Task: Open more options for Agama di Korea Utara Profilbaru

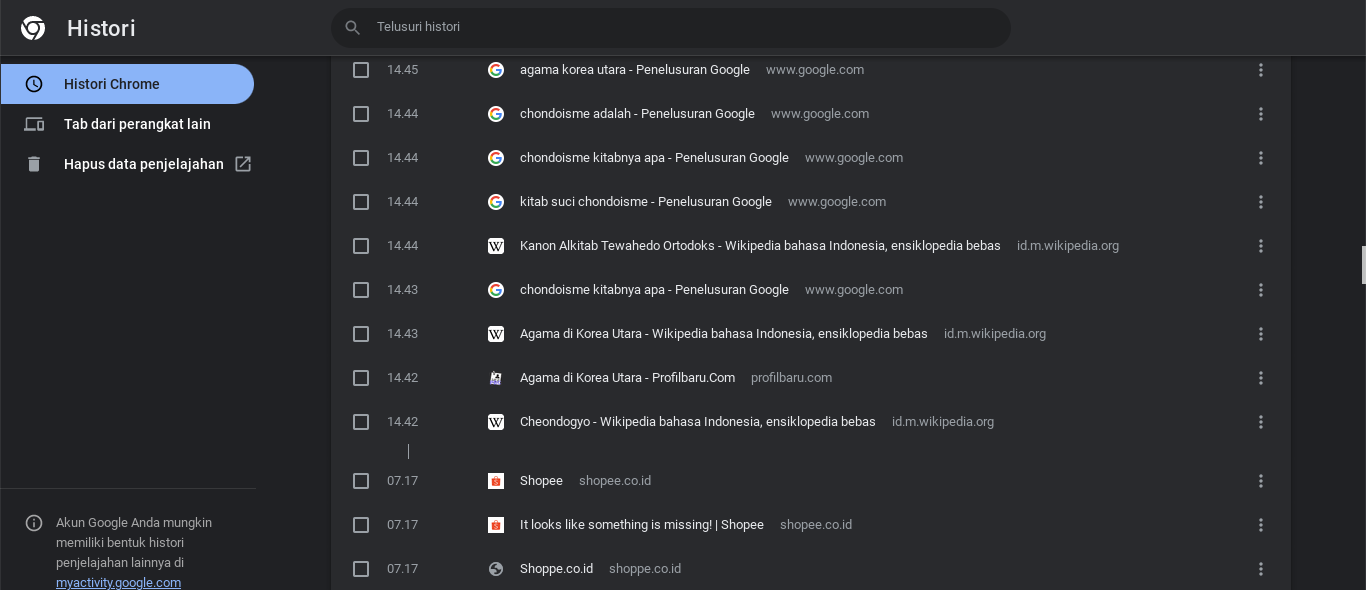Action: (x=1260, y=378)
